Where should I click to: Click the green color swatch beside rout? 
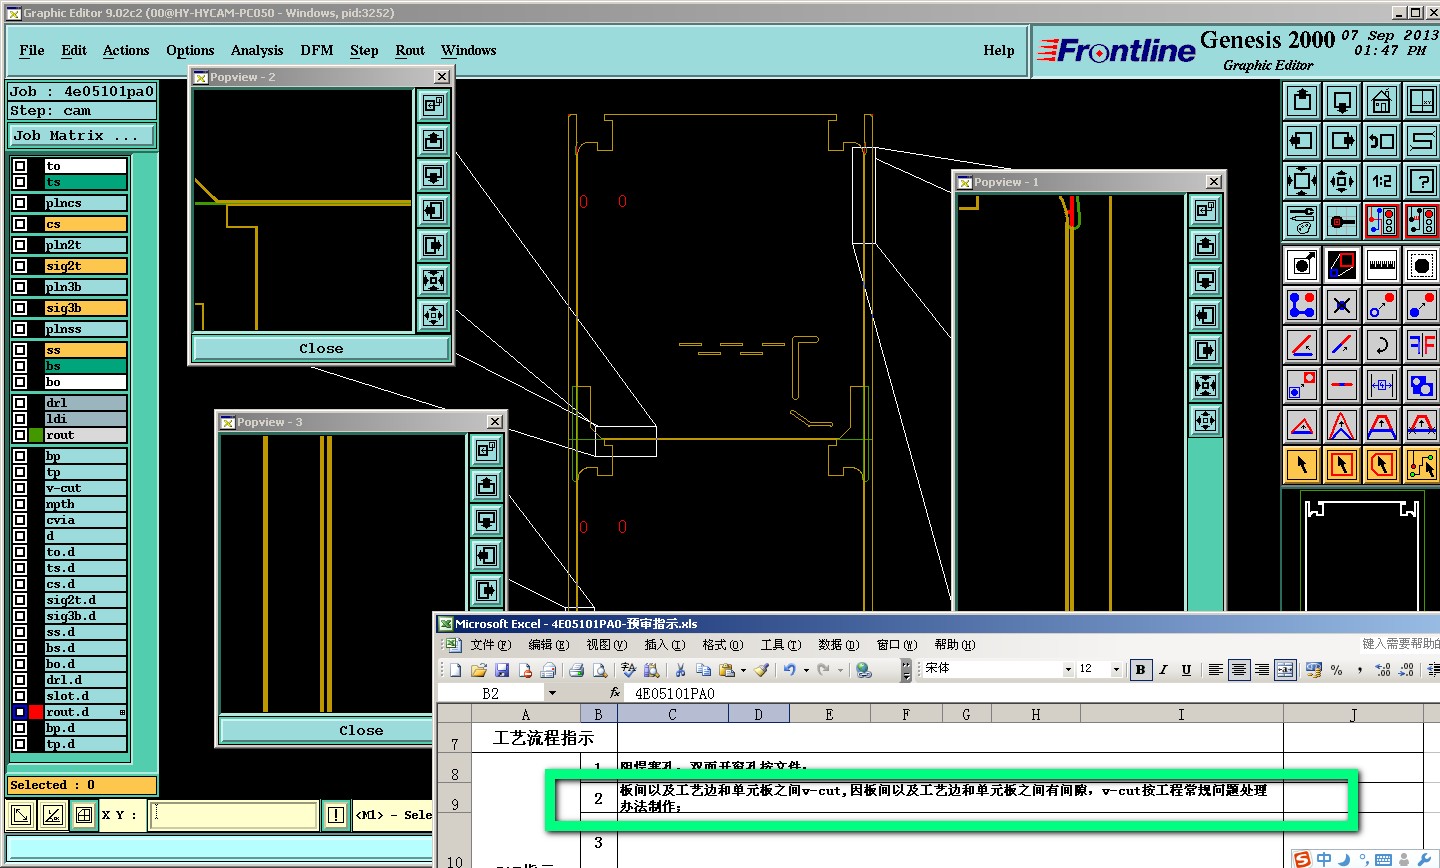pos(36,435)
